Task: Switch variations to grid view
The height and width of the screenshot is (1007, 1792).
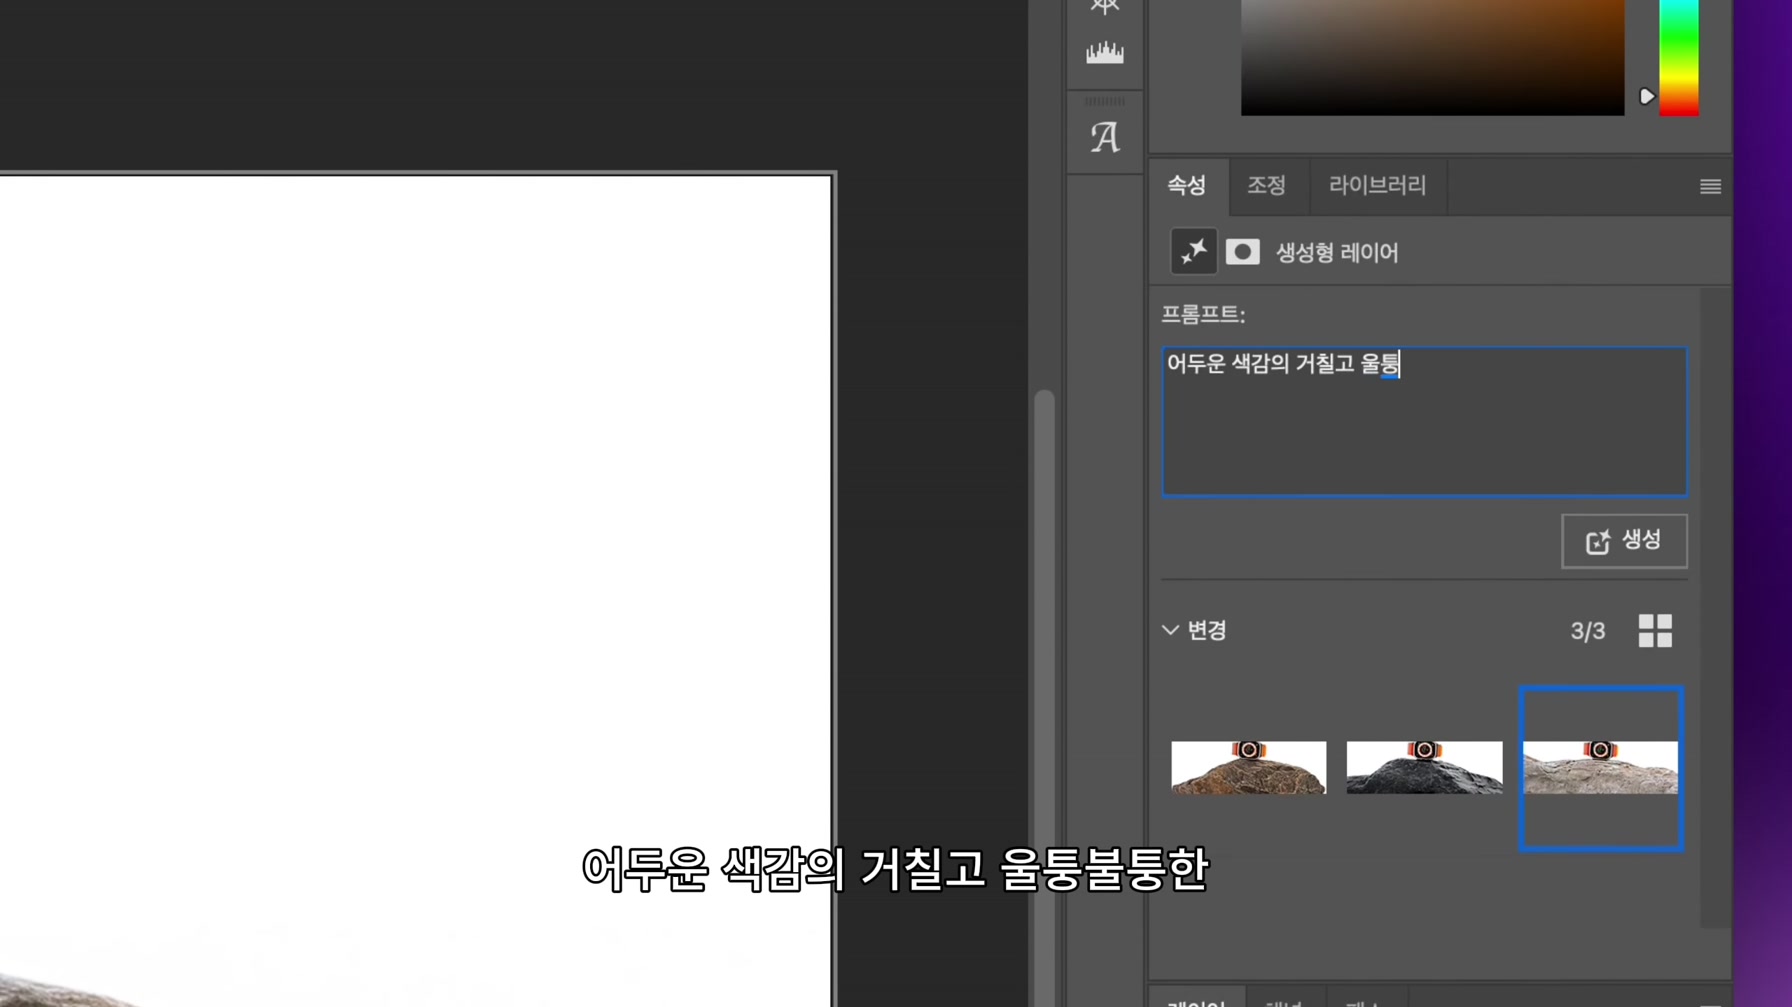Action: tap(1655, 630)
